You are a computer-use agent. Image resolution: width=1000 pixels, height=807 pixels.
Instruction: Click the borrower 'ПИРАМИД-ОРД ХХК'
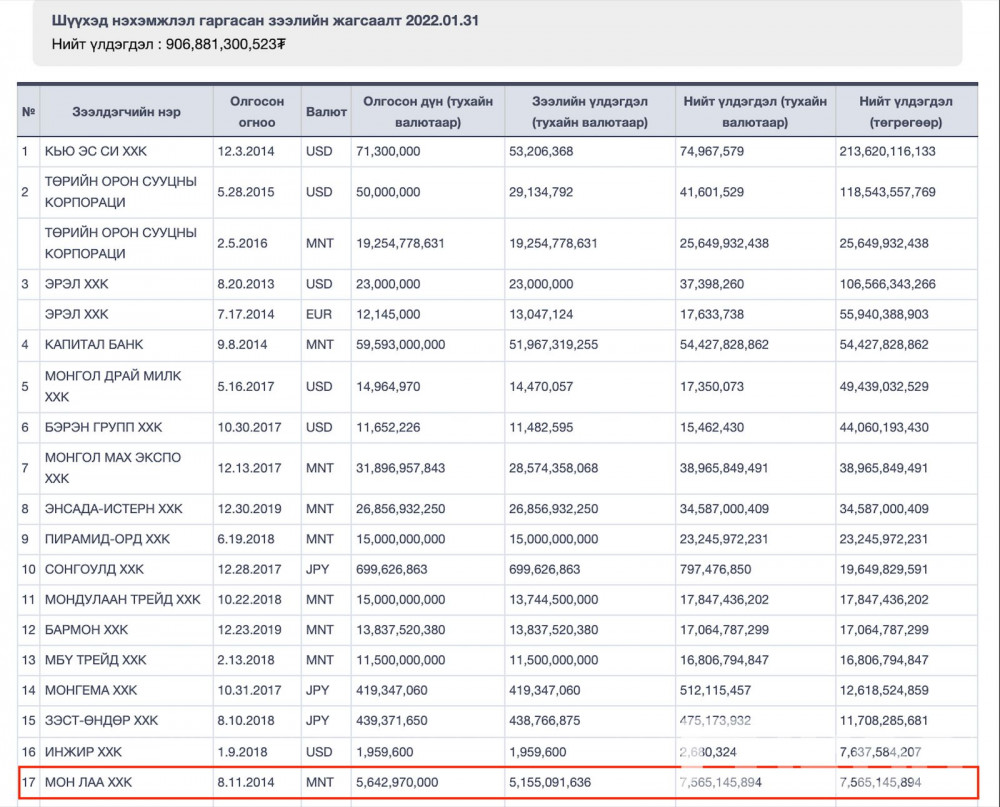click(107, 539)
